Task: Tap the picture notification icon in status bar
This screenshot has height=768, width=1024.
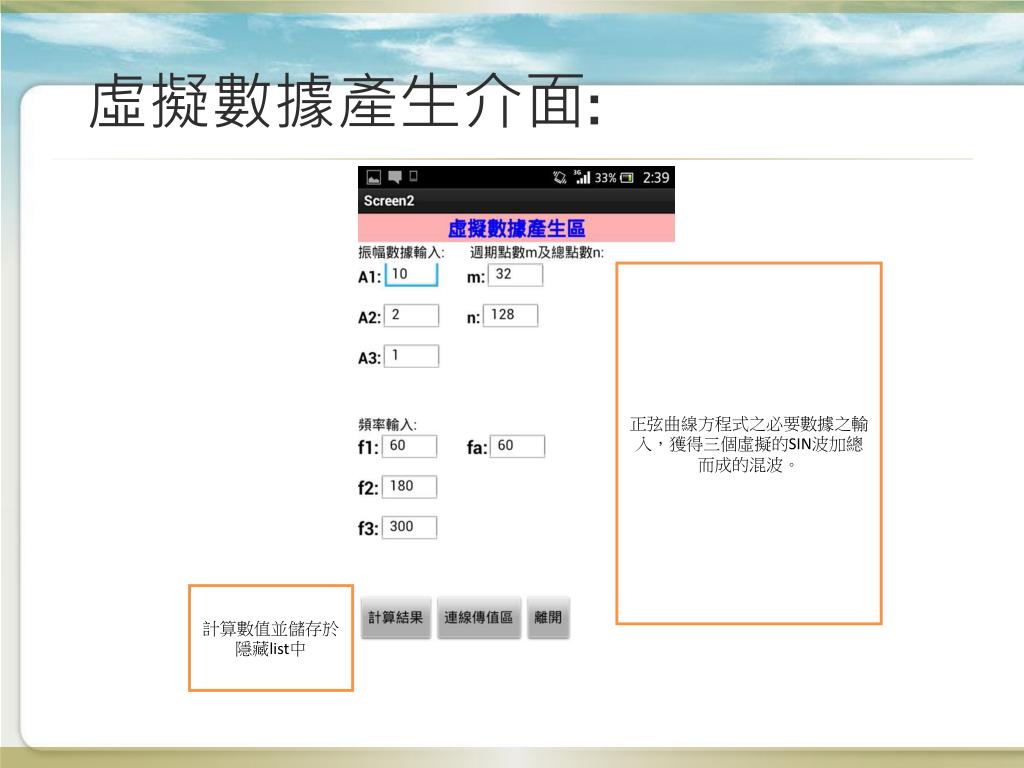Action: point(374,177)
